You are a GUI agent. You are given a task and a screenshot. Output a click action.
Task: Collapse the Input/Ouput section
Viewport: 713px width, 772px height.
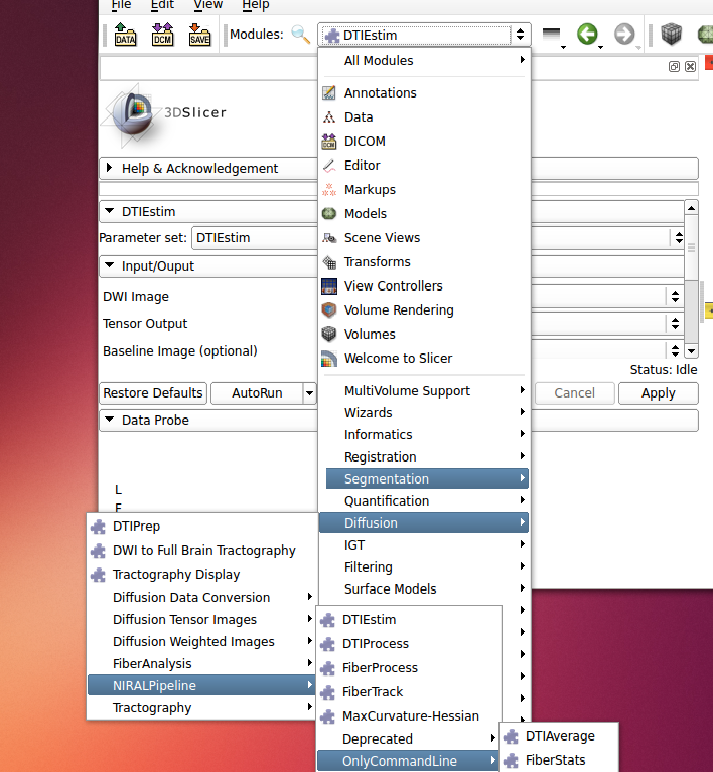pyautogui.click(x=158, y=267)
